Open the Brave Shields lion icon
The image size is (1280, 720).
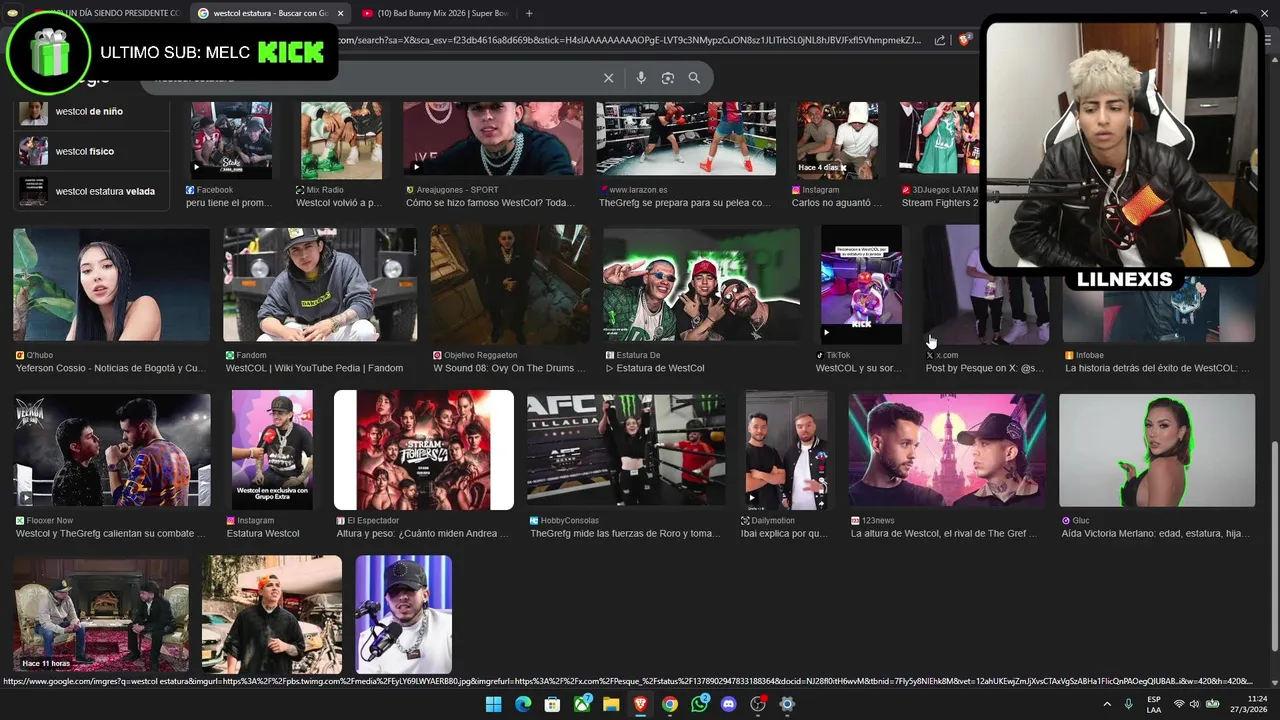click(964, 40)
